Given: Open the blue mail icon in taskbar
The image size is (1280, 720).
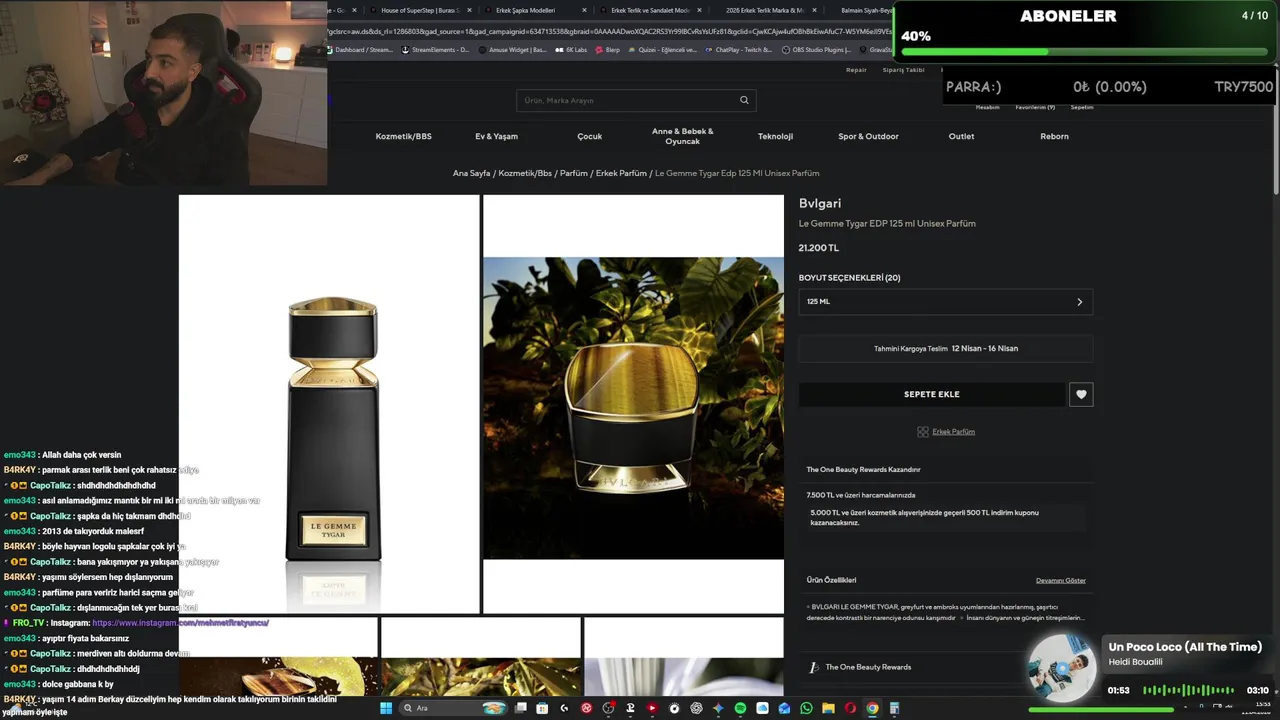Looking at the screenshot, I should (x=784, y=708).
